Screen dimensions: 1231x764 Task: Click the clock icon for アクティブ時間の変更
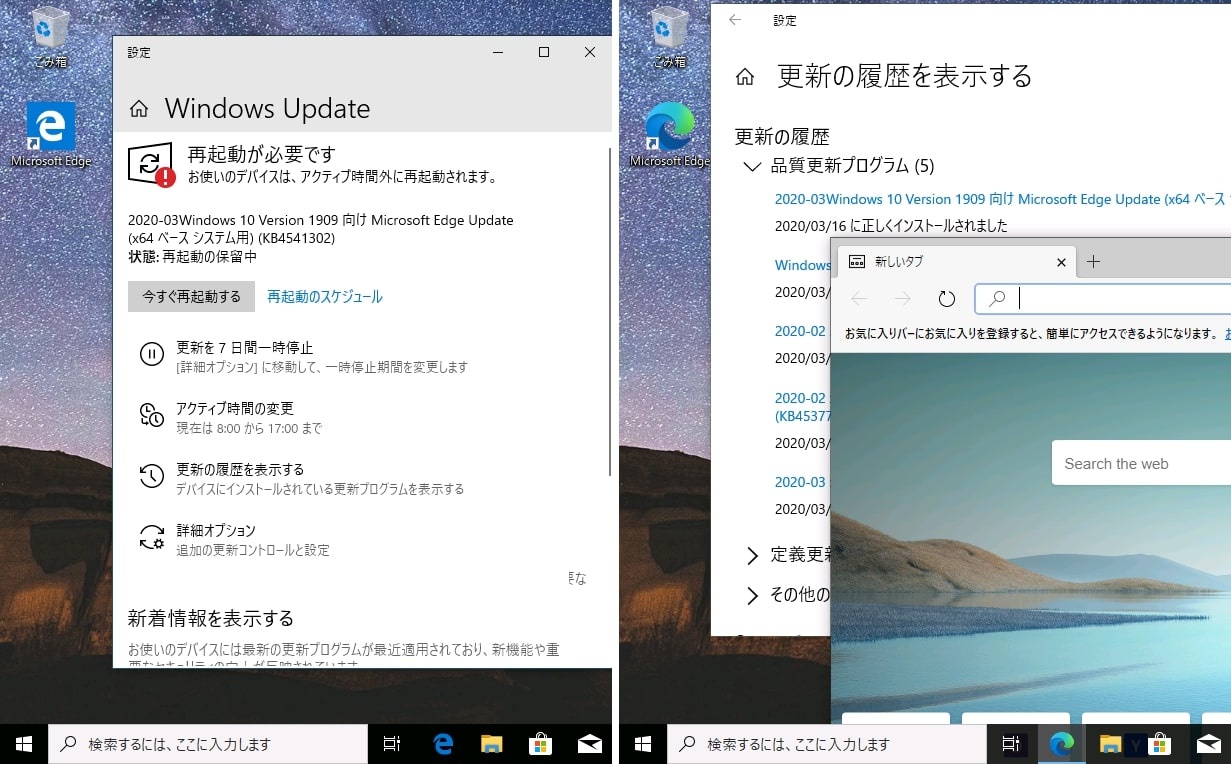pos(151,415)
